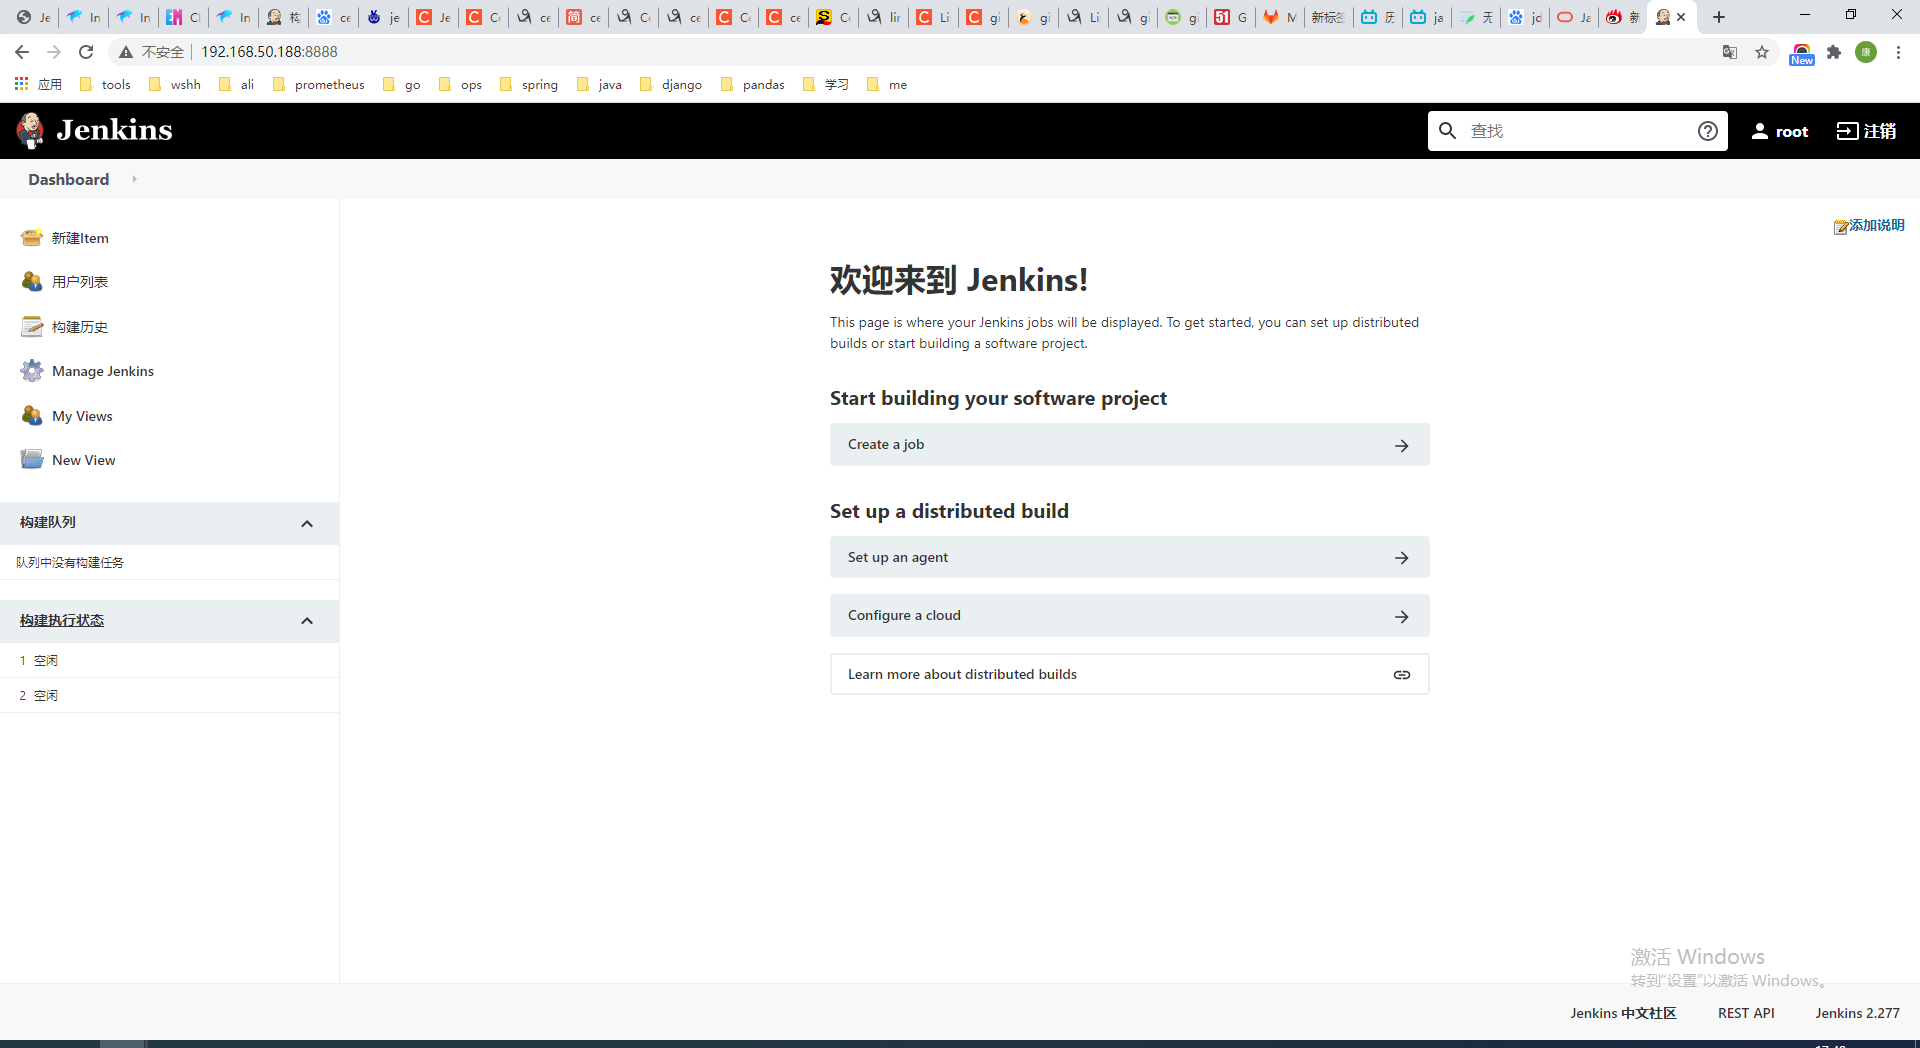This screenshot has width=1920, height=1048.
Task: Click the 新建Item box icon
Action: pyautogui.click(x=32, y=238)
